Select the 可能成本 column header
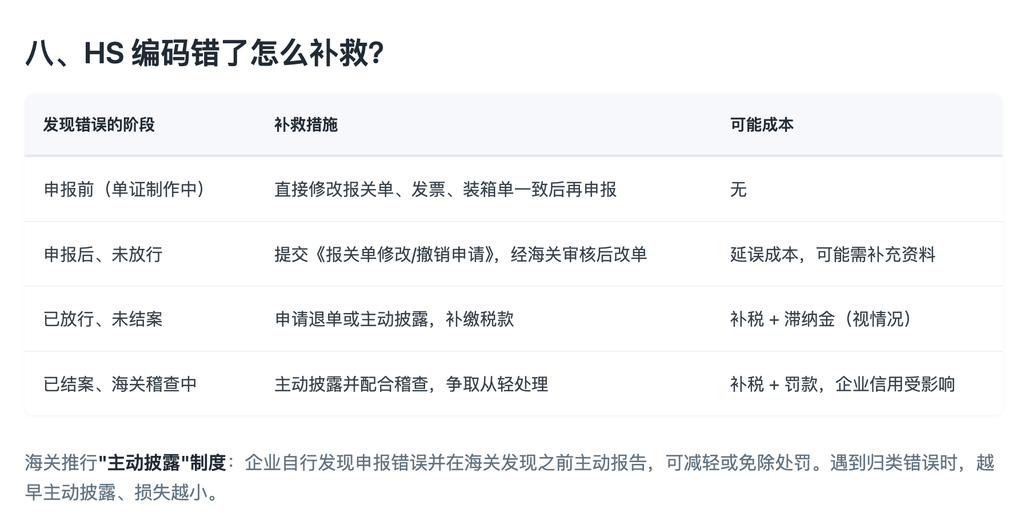The height and width of the screenshot is (522, 1024). point(761,125)
